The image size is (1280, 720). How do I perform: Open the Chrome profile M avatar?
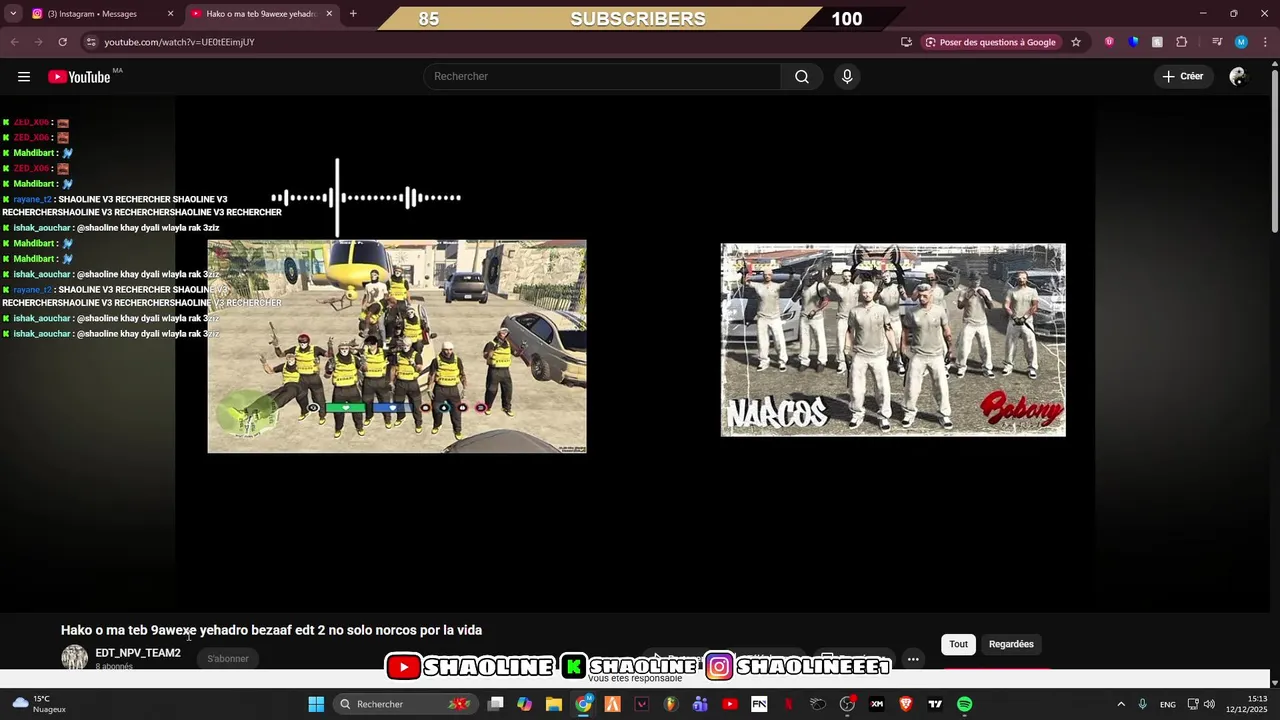pos(1241,42)
